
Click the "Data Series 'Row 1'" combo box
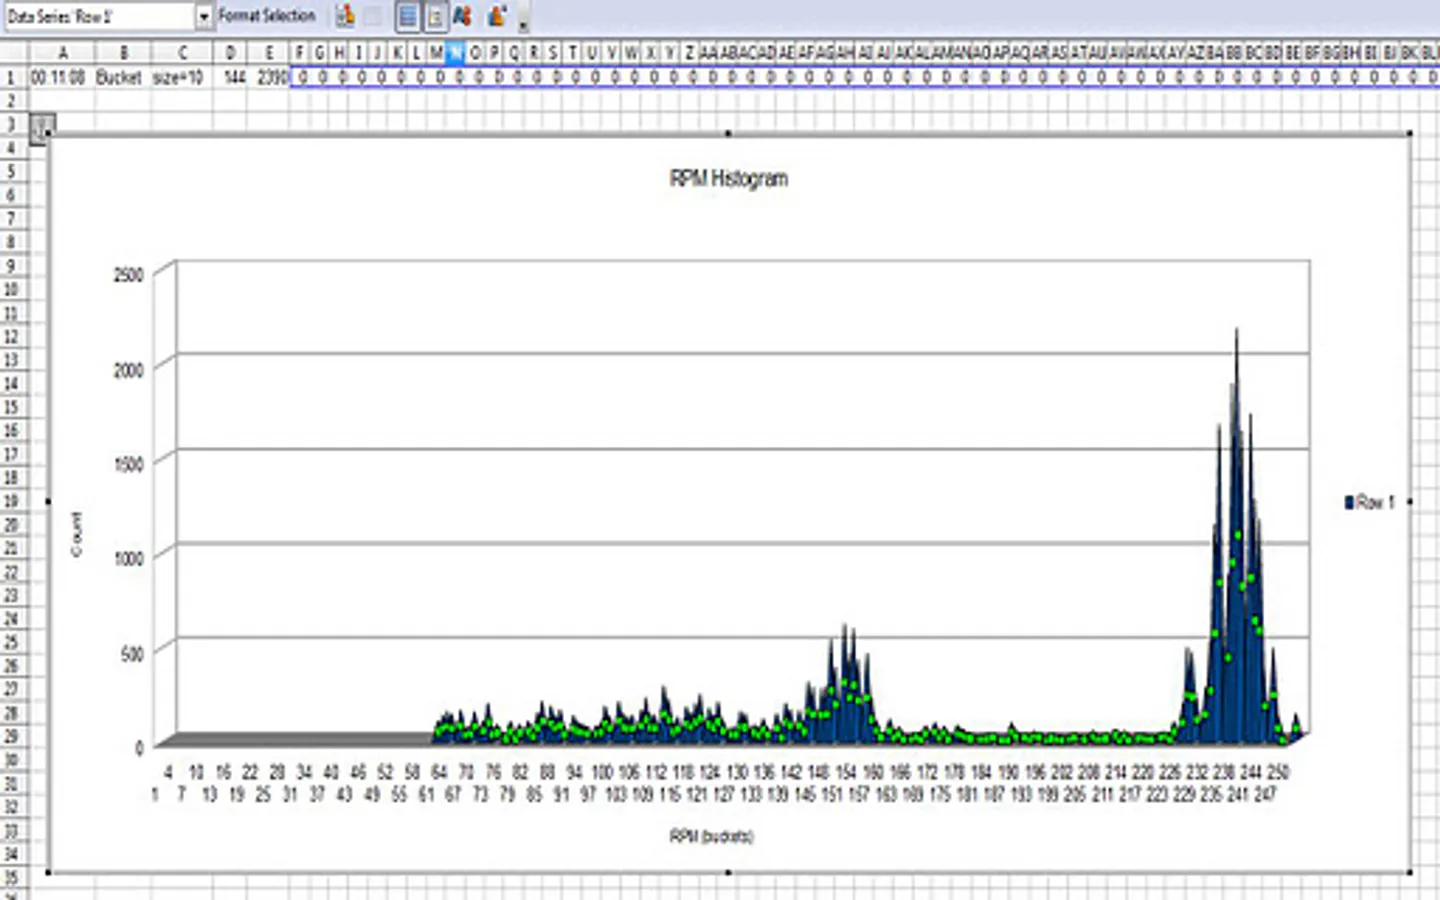(98, 16)
